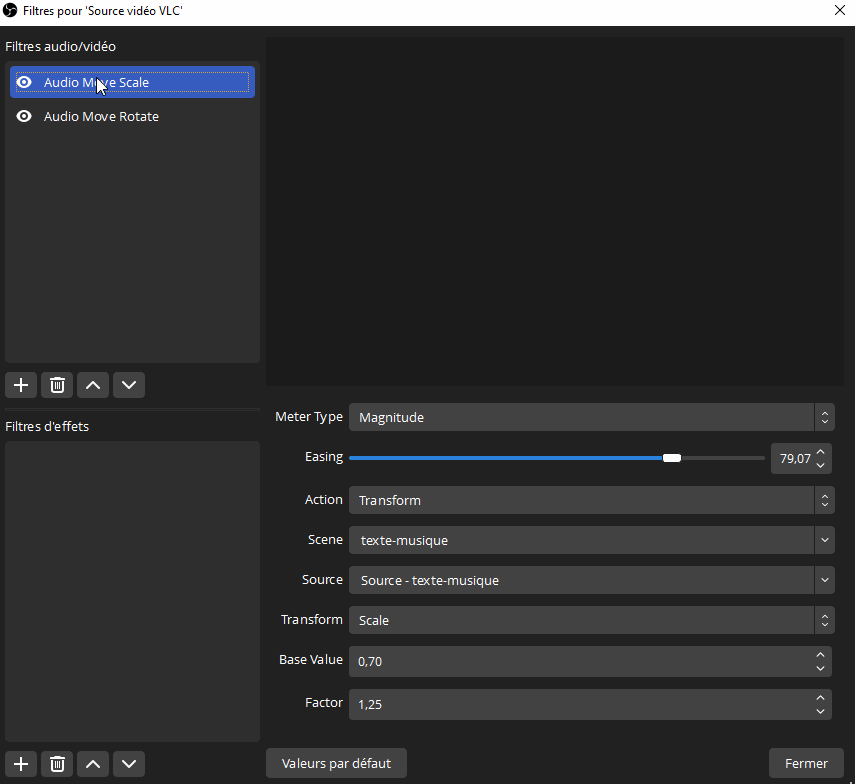Move selected audio/video filter up
Viewport: 855px width, 784px height.
pos(93,385)
